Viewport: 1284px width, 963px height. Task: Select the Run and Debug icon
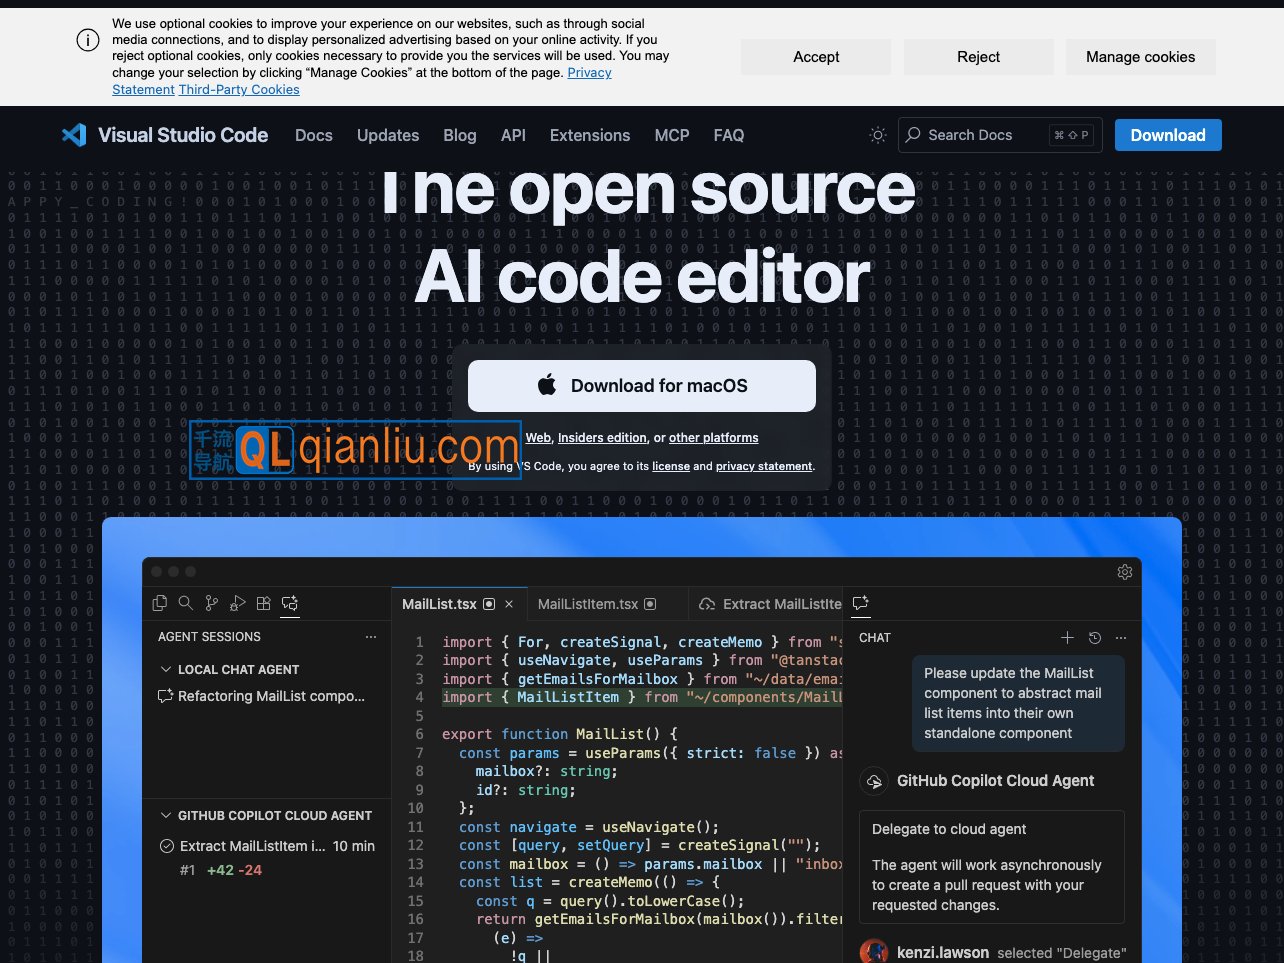(x=238, y=602)
